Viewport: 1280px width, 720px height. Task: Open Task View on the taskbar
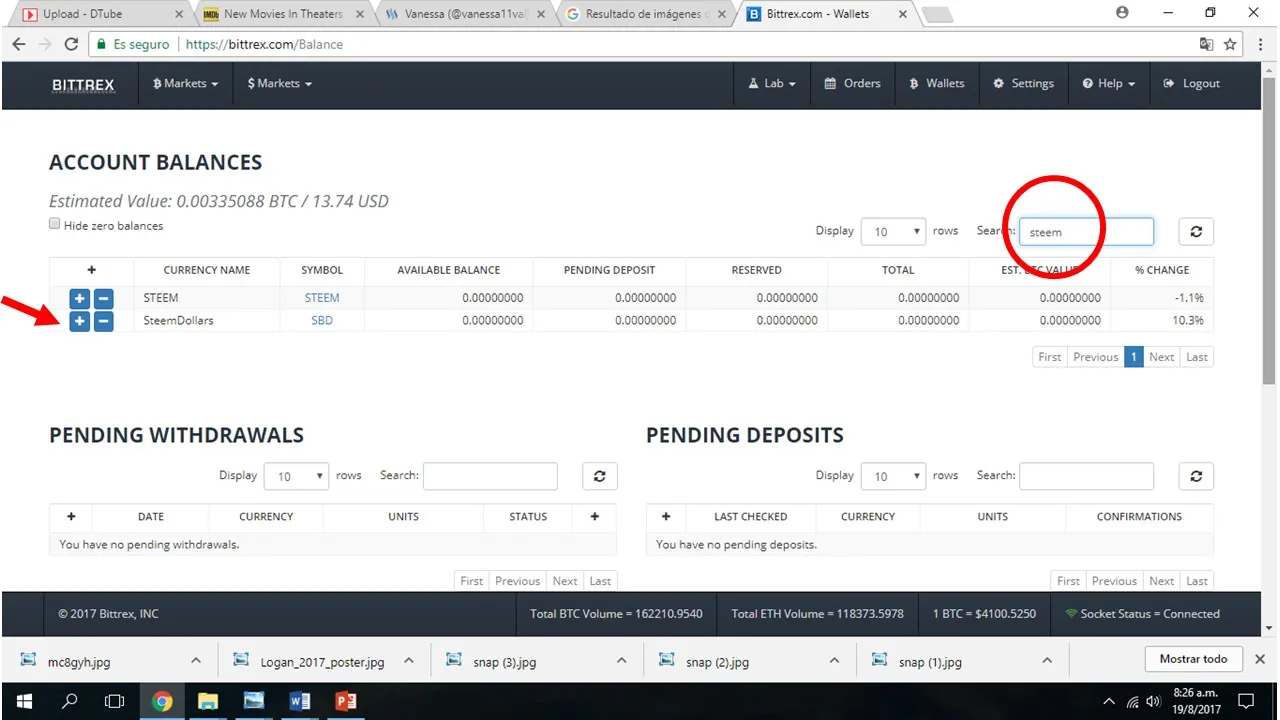[116, 701]
